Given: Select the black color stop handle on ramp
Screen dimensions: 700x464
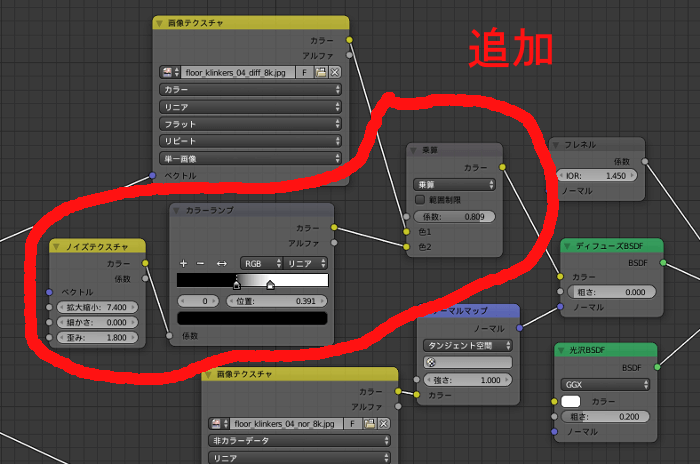Looking at the screenshot, I should [237, 284].
